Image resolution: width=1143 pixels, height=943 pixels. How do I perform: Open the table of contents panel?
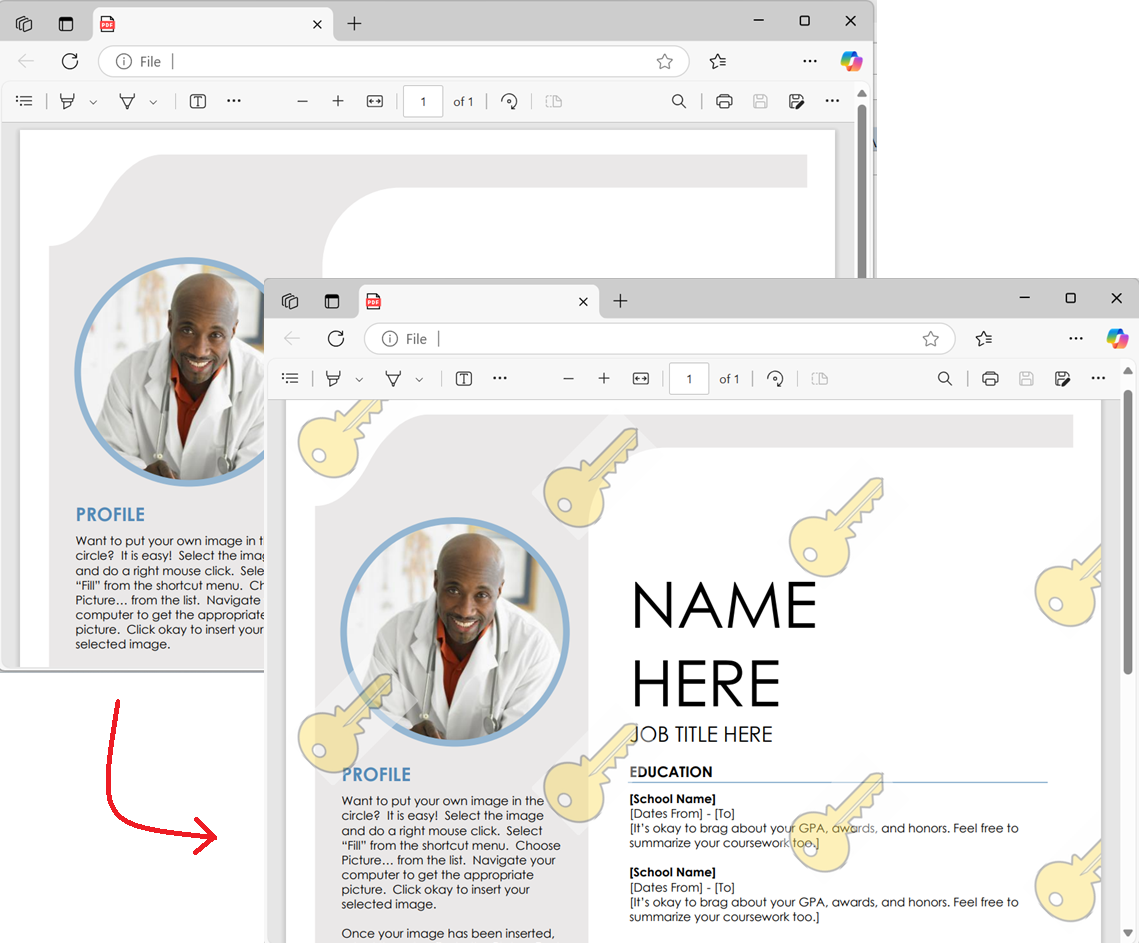[x=290, y=378]
